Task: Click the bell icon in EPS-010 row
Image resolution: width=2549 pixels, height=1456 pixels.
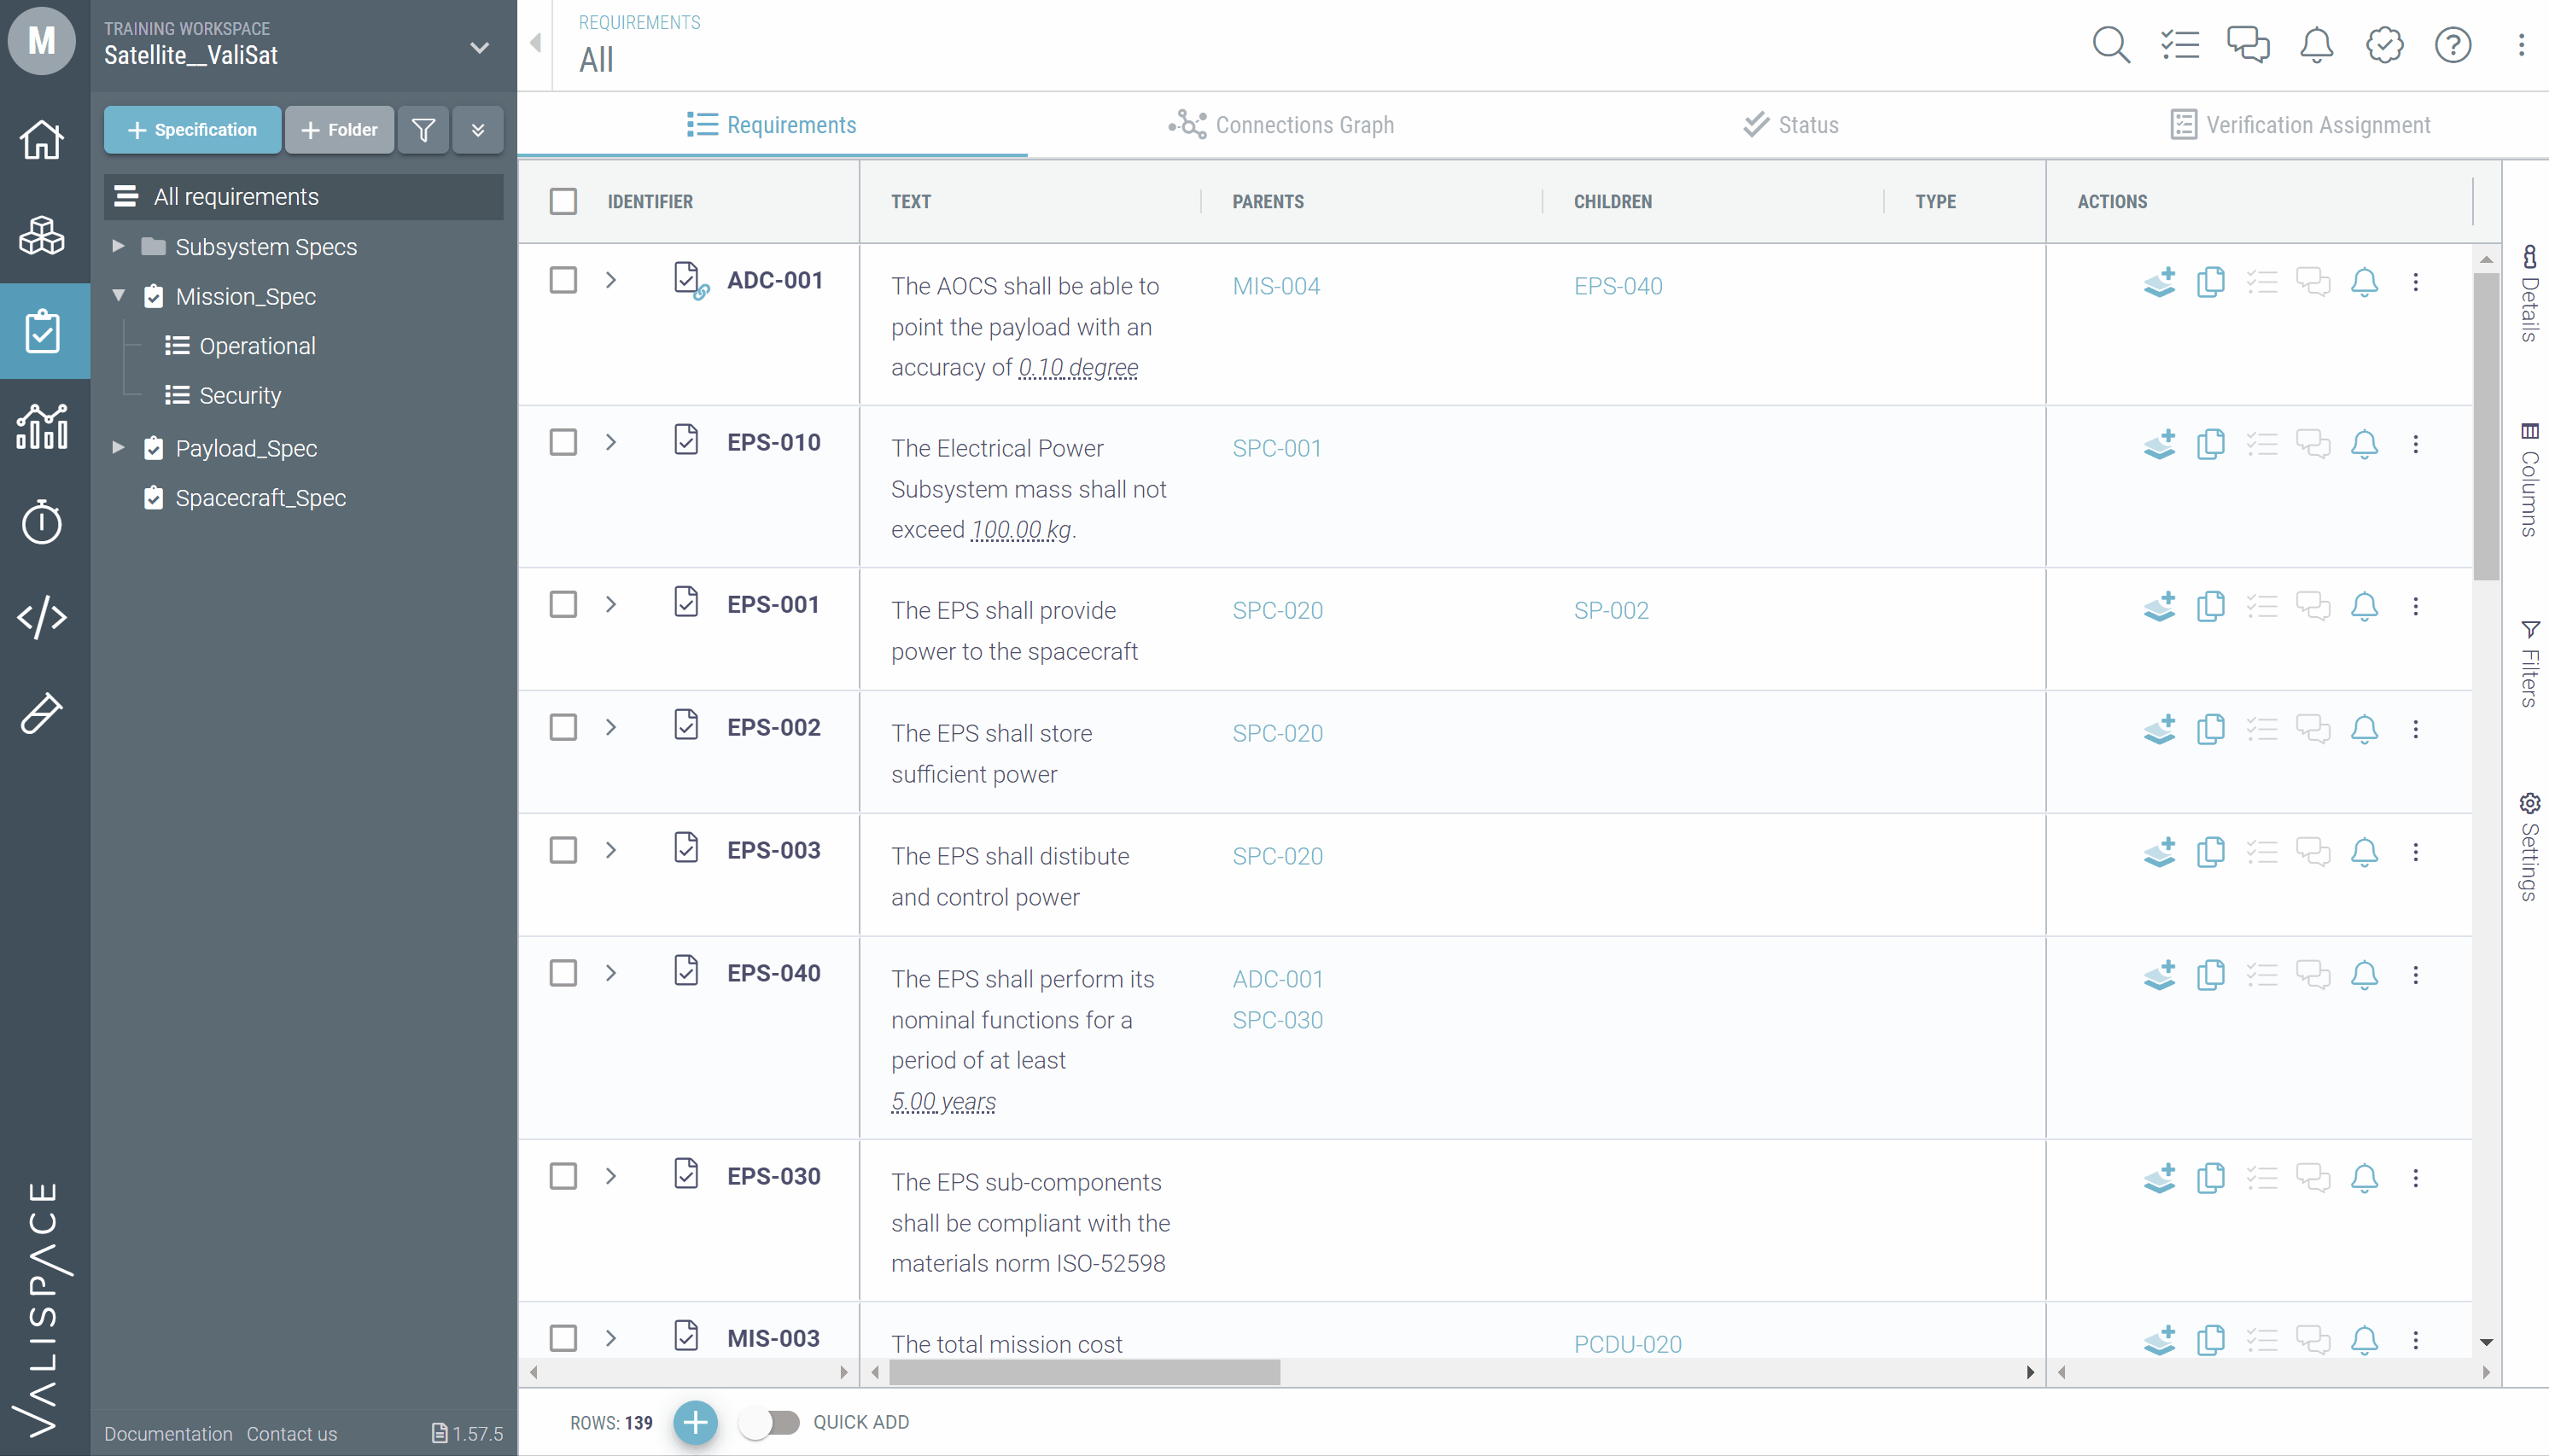Action: [x=2363, y=444]
